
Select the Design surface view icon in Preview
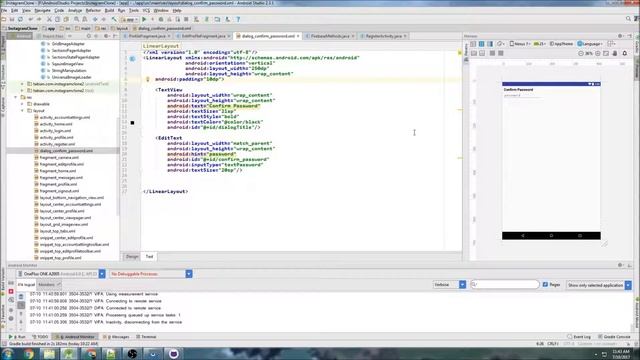point(473,44)
